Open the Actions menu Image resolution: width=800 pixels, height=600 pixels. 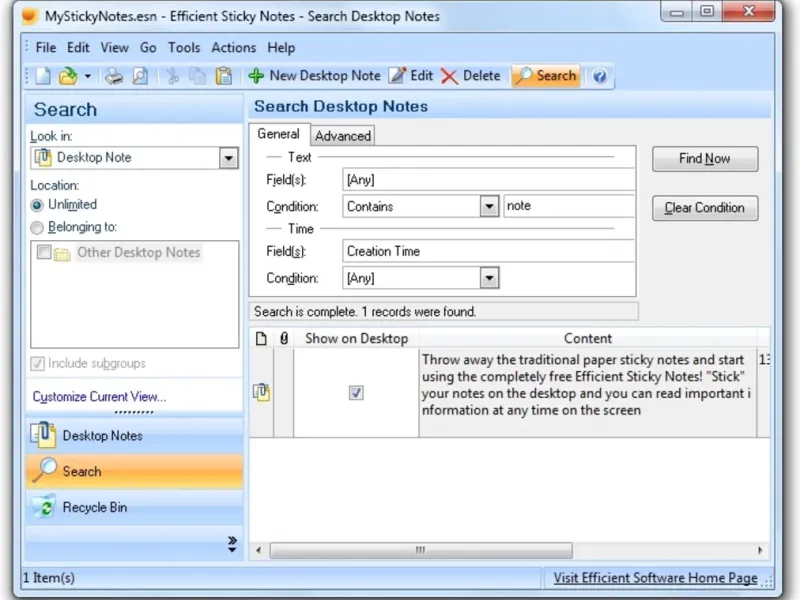coord(234,47)
